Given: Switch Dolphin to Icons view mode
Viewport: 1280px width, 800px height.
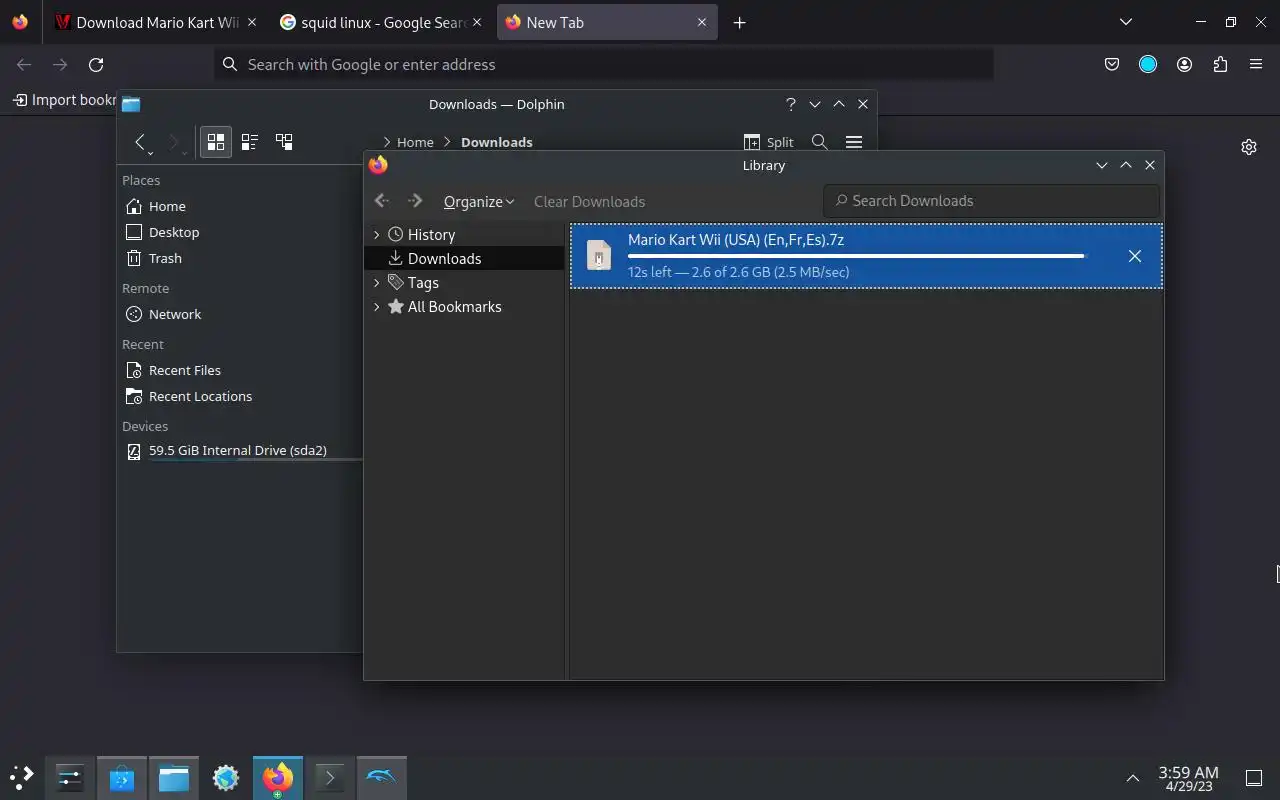Looking at the screenshot, I should point(215,142).
